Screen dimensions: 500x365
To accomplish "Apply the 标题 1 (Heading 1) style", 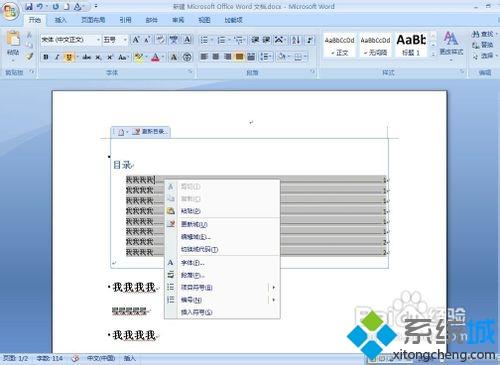I will point(411,46).
